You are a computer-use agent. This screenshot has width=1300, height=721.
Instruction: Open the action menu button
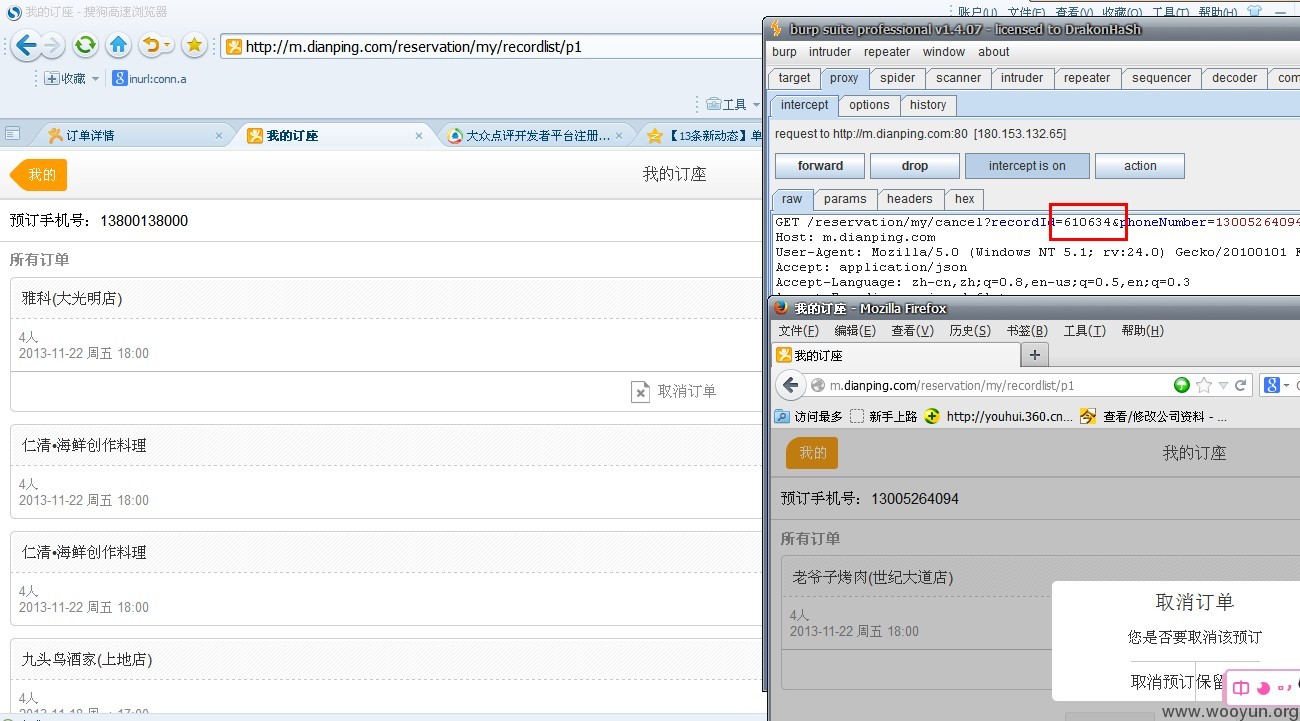(x=1140, y=166)
